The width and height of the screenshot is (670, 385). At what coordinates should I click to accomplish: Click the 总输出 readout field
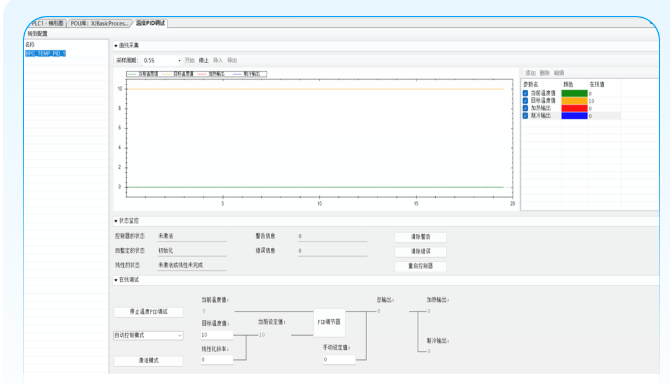click(392, 311)
